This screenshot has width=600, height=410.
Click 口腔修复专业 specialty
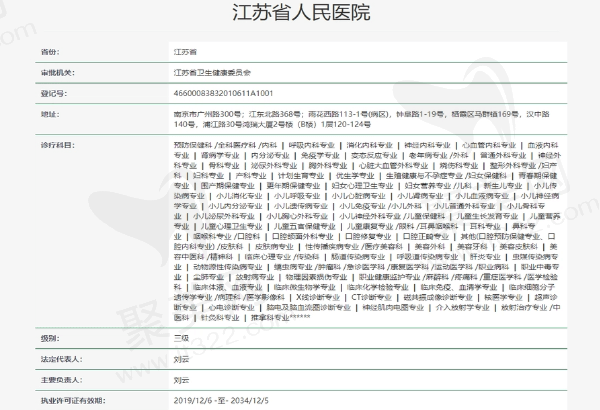coord(368,237)
